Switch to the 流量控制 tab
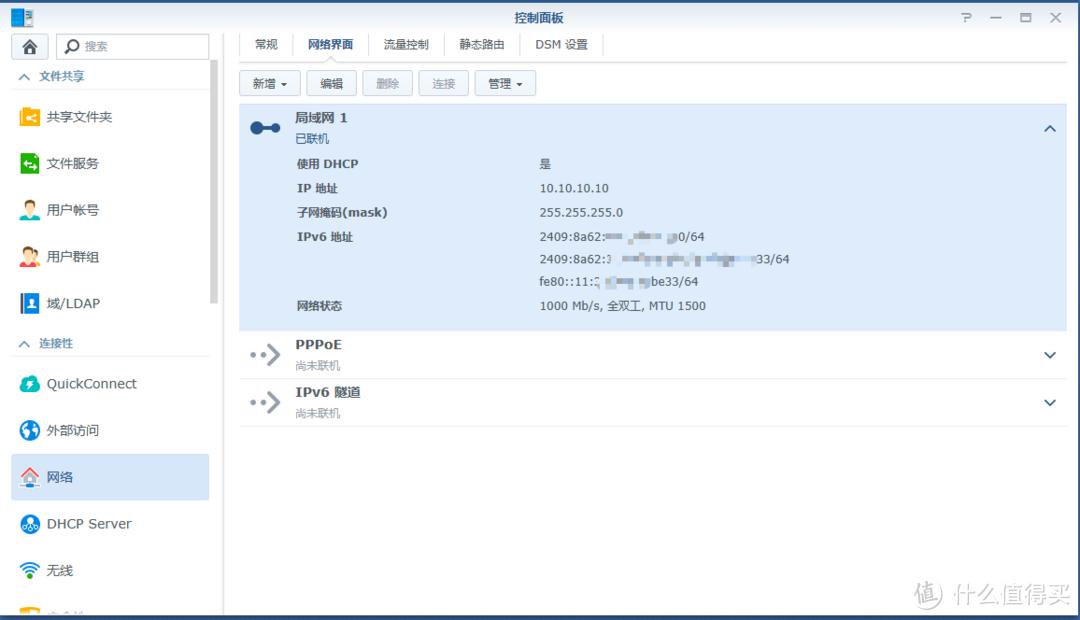This screenshot has height=620, width=1080. 406,45
